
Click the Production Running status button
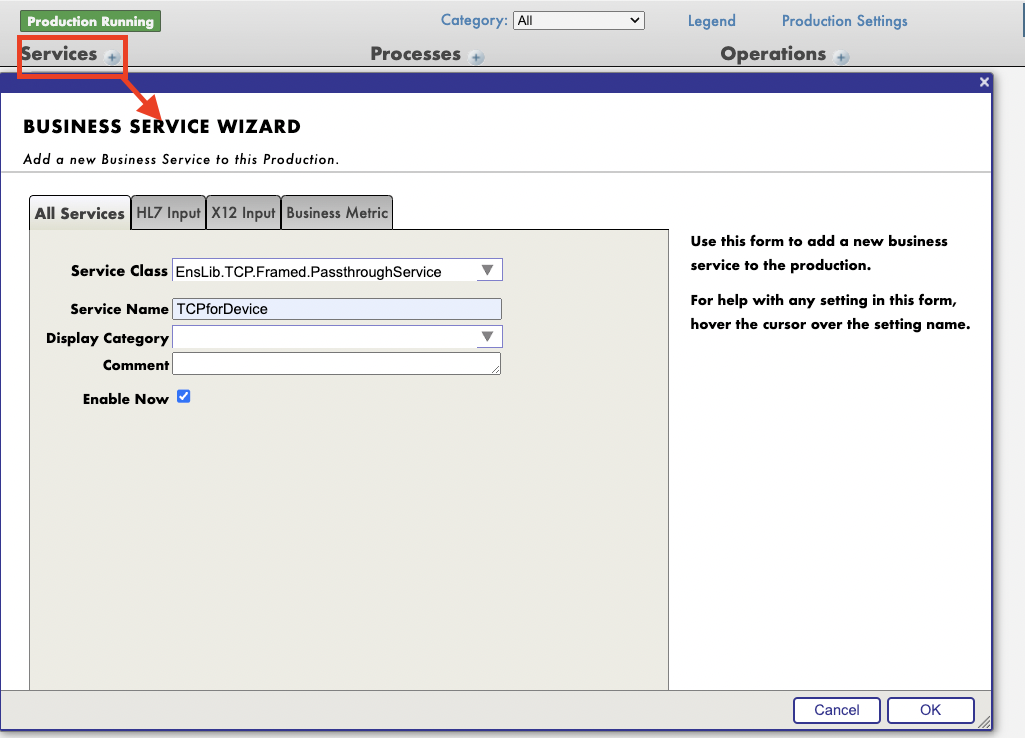coord(90,21)
